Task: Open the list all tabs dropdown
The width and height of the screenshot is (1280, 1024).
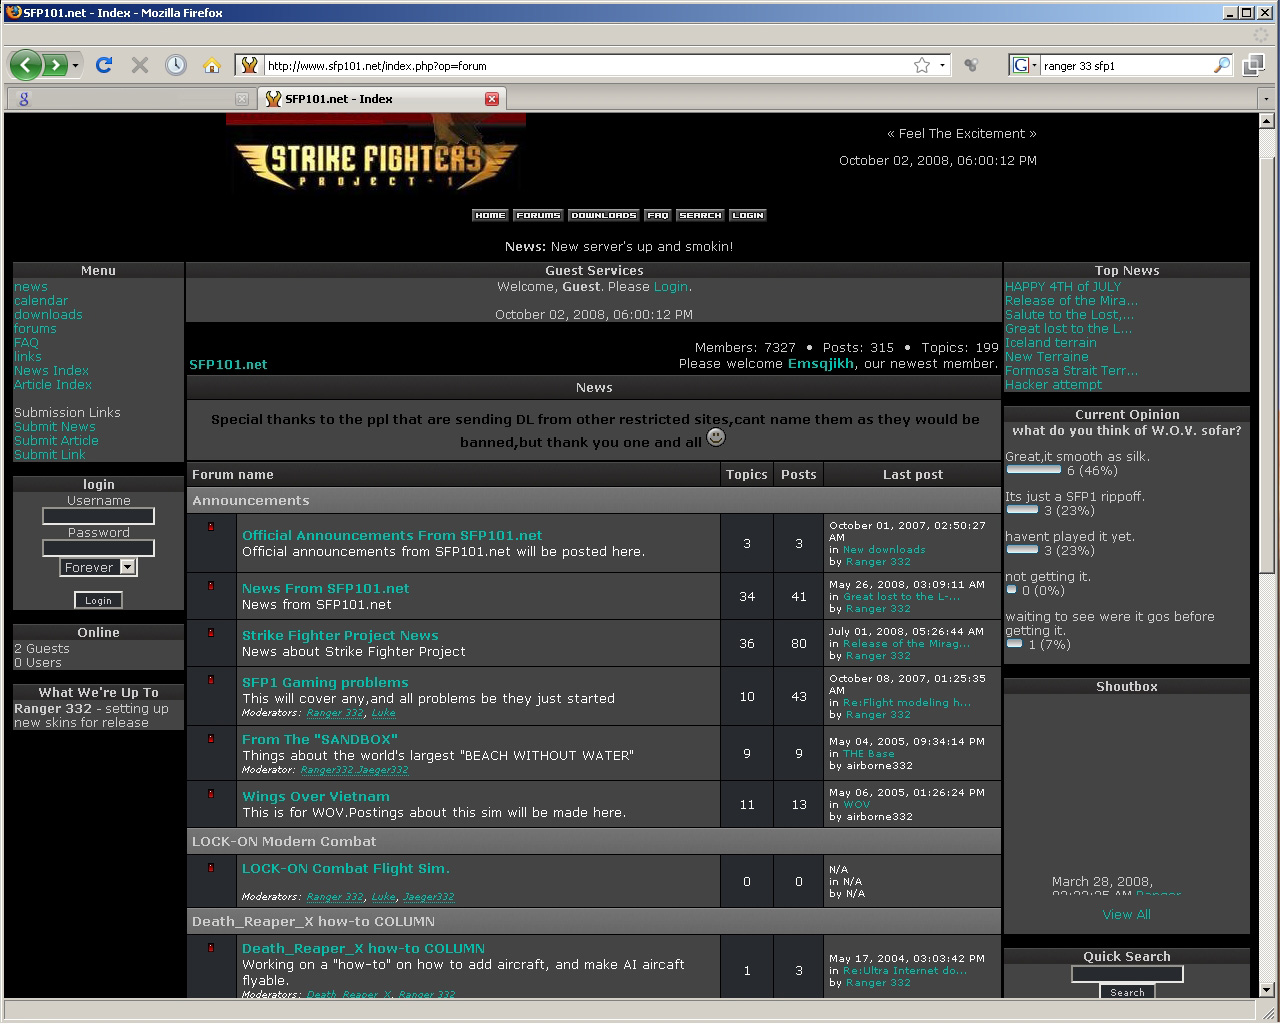Action: click(x=1267, y=99)
